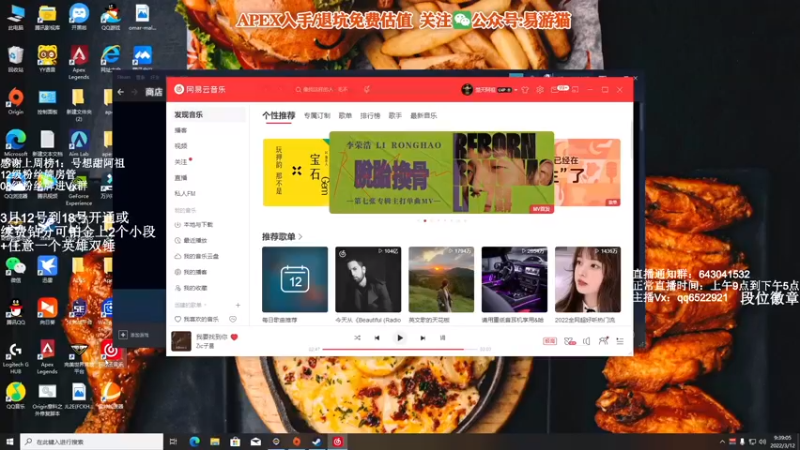
Task: Select the 专属定制 tab
Action: [x=317, y=116]
